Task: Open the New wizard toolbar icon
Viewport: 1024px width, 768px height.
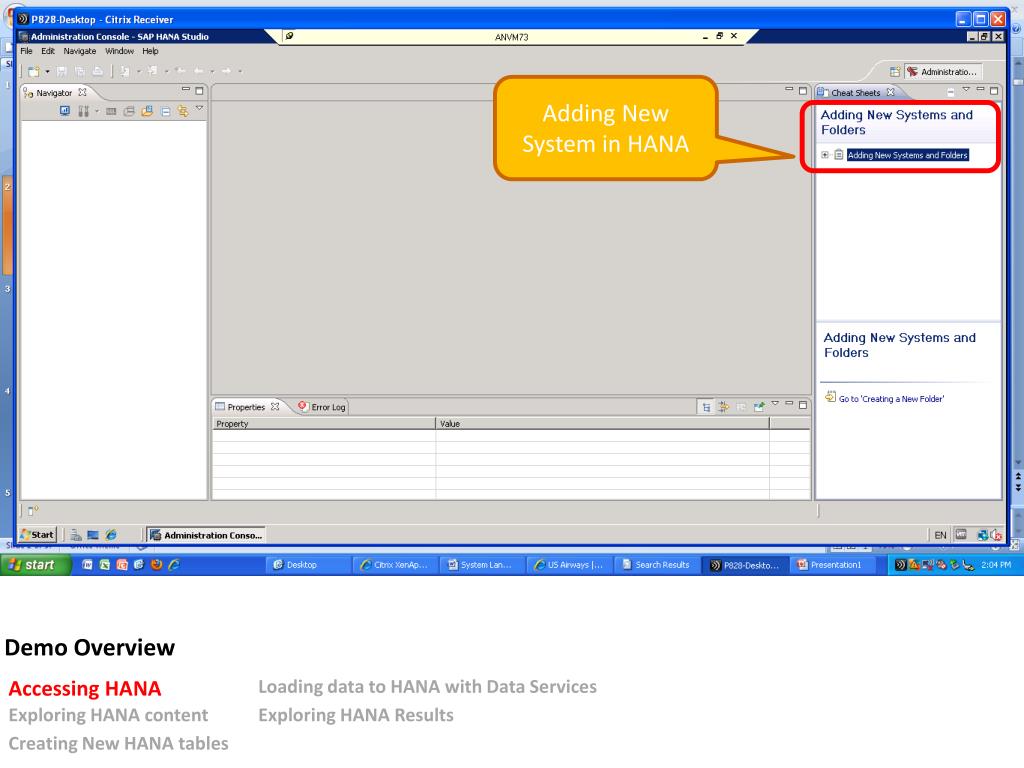Action: pos(33,71)
